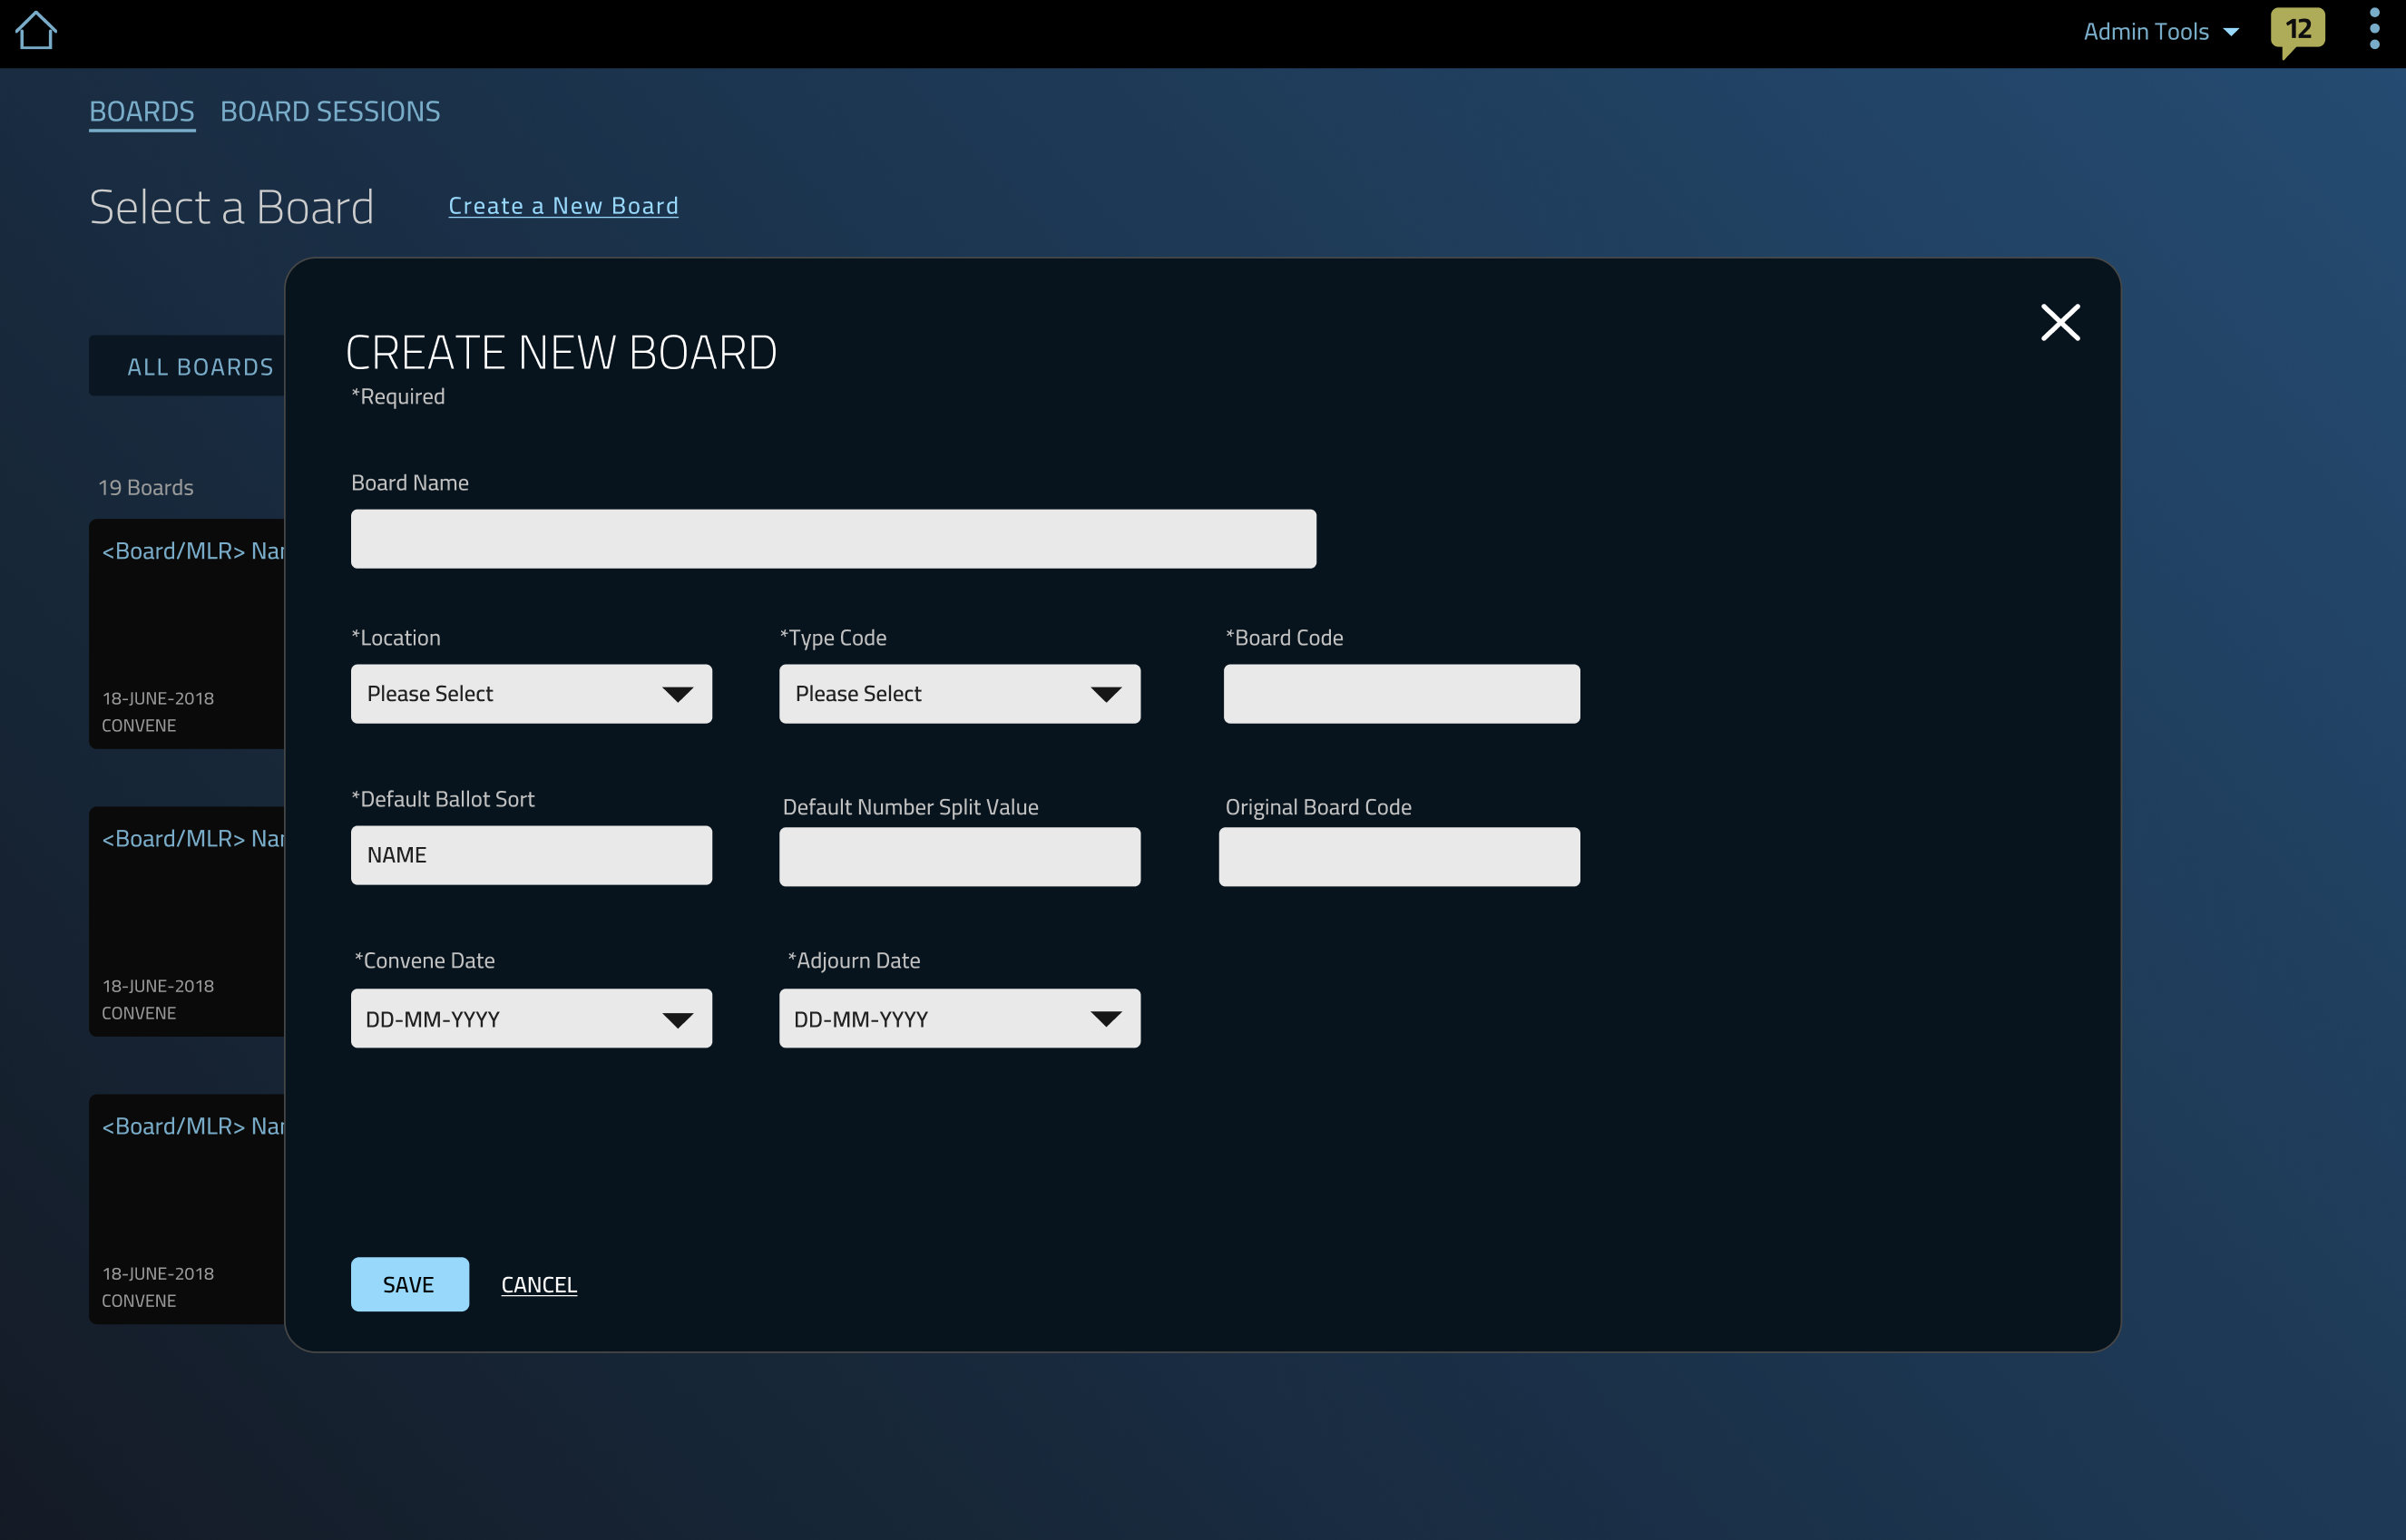
Task: Click the Default Ballot Sort NAME field
Action: click(532, 856)
